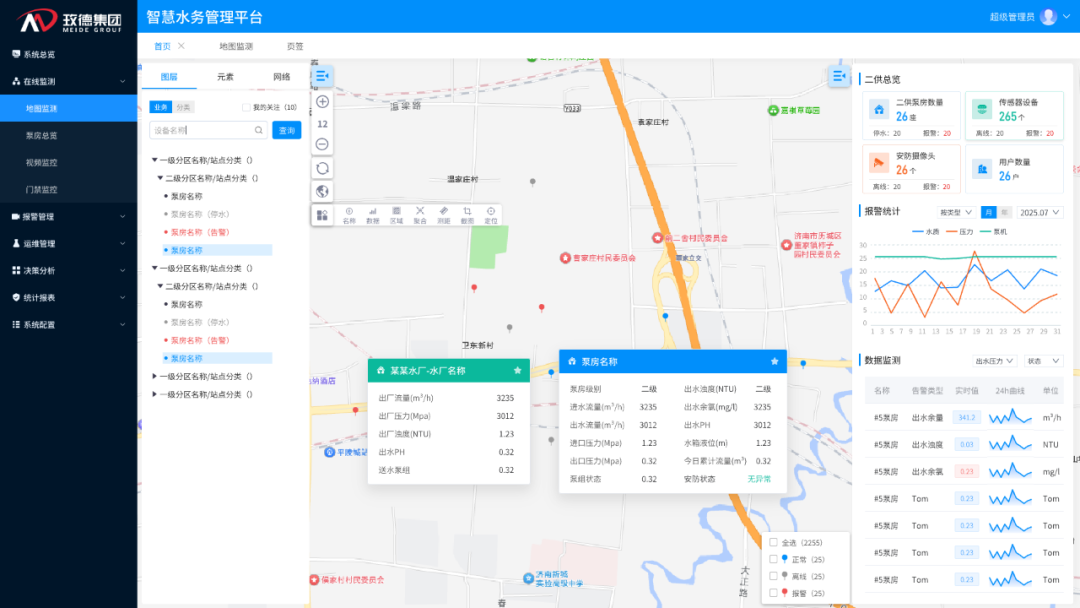Click the star on 泵房名称 popup
The width and height of the screenshot is (1080, 608).
pyautogui.click(x=774, y=361)
